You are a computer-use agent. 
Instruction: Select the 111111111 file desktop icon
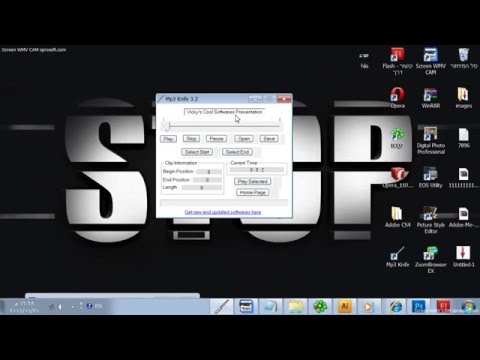coord(464,178)
